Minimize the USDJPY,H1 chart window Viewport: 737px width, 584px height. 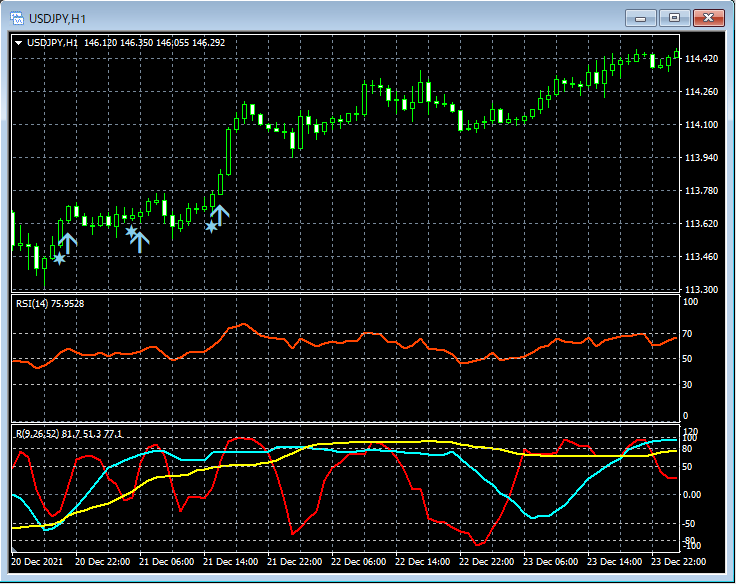pyautogui.click(x=641, y=18)
